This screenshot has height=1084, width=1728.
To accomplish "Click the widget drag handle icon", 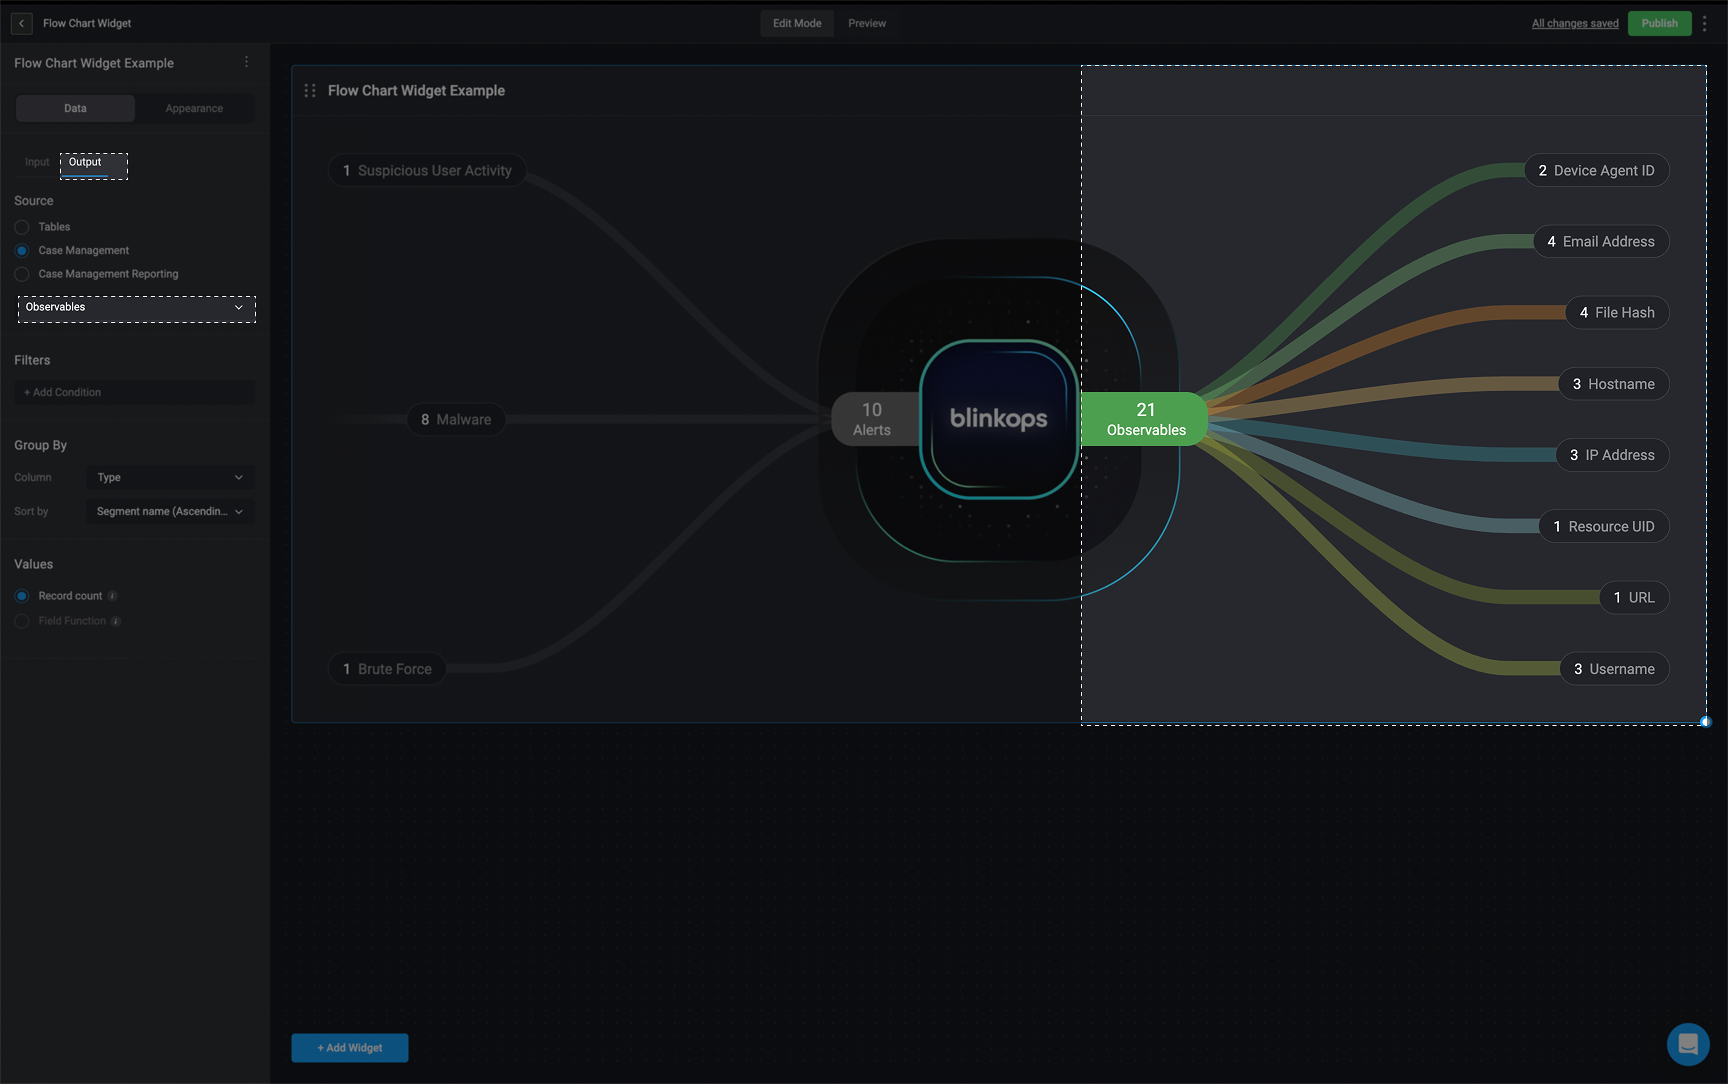I will click(x=310, y=90).
